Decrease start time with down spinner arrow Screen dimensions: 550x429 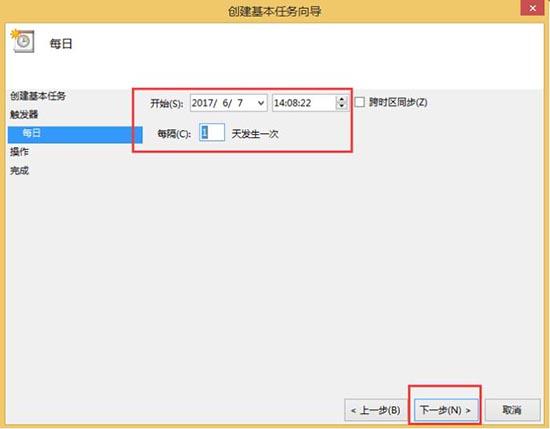click(341, 106)
